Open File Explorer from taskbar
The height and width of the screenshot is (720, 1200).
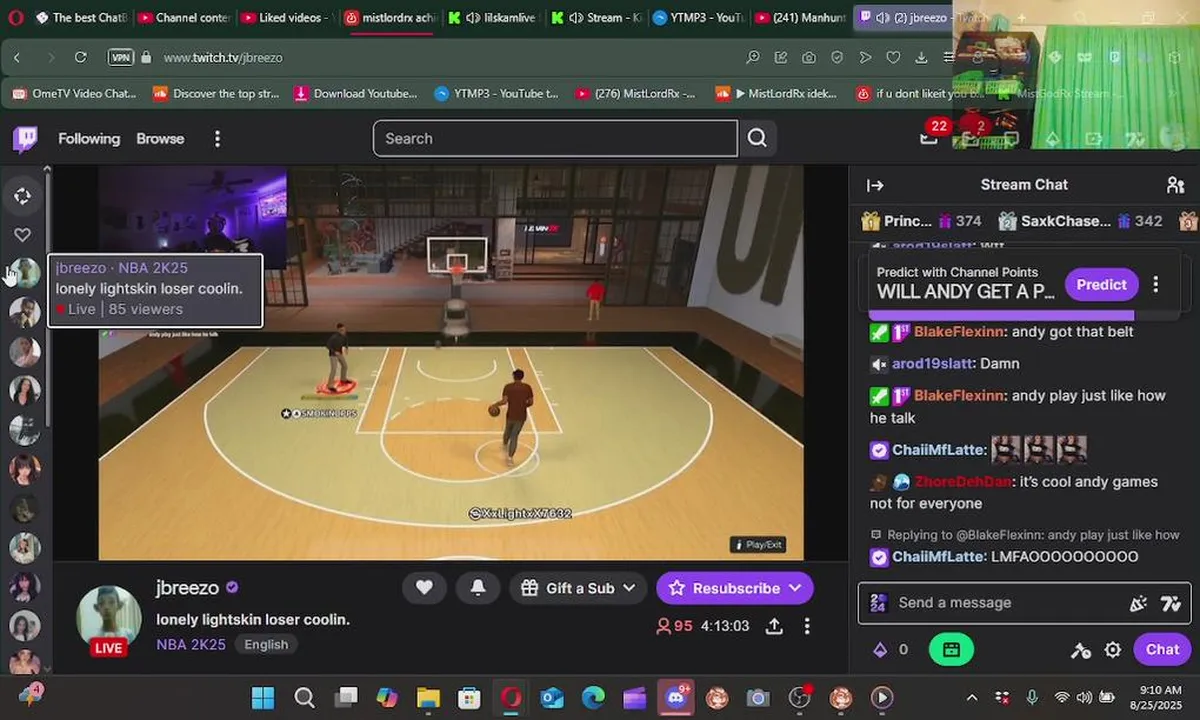point(428,697)
